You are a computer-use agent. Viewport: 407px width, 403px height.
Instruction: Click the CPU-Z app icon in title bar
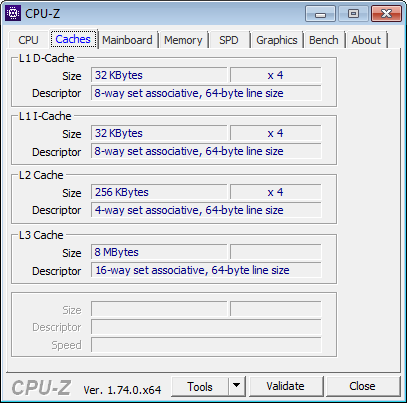13,13
